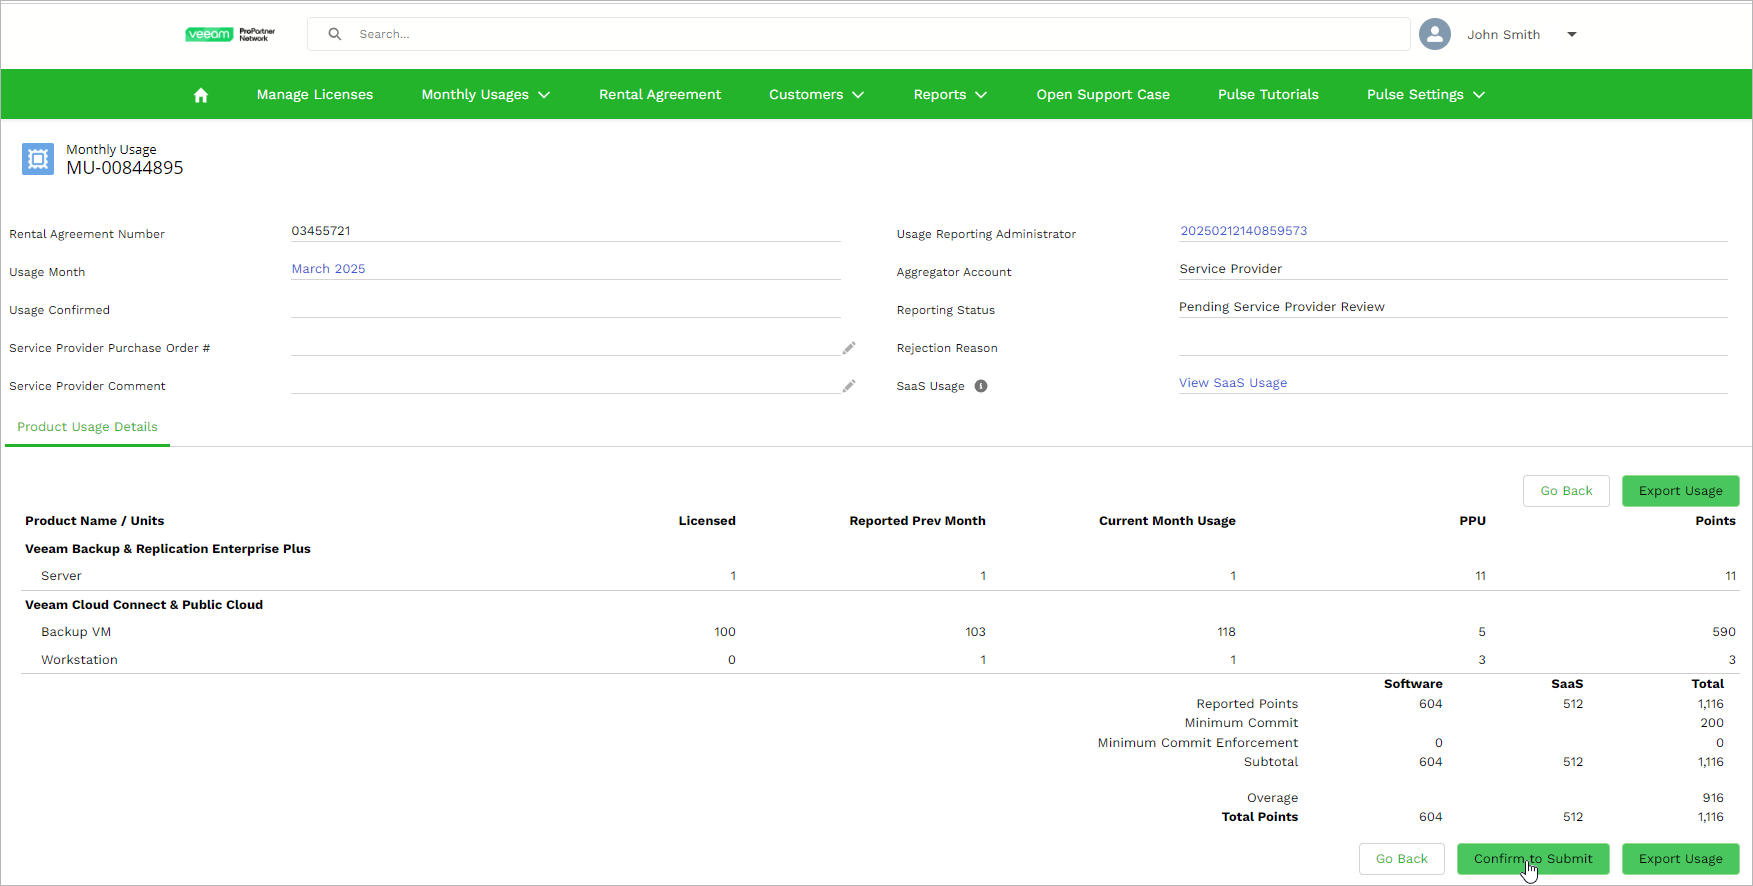Click the Licensed column header
This screenshot has width=1753, height=886.
[707, 521]
